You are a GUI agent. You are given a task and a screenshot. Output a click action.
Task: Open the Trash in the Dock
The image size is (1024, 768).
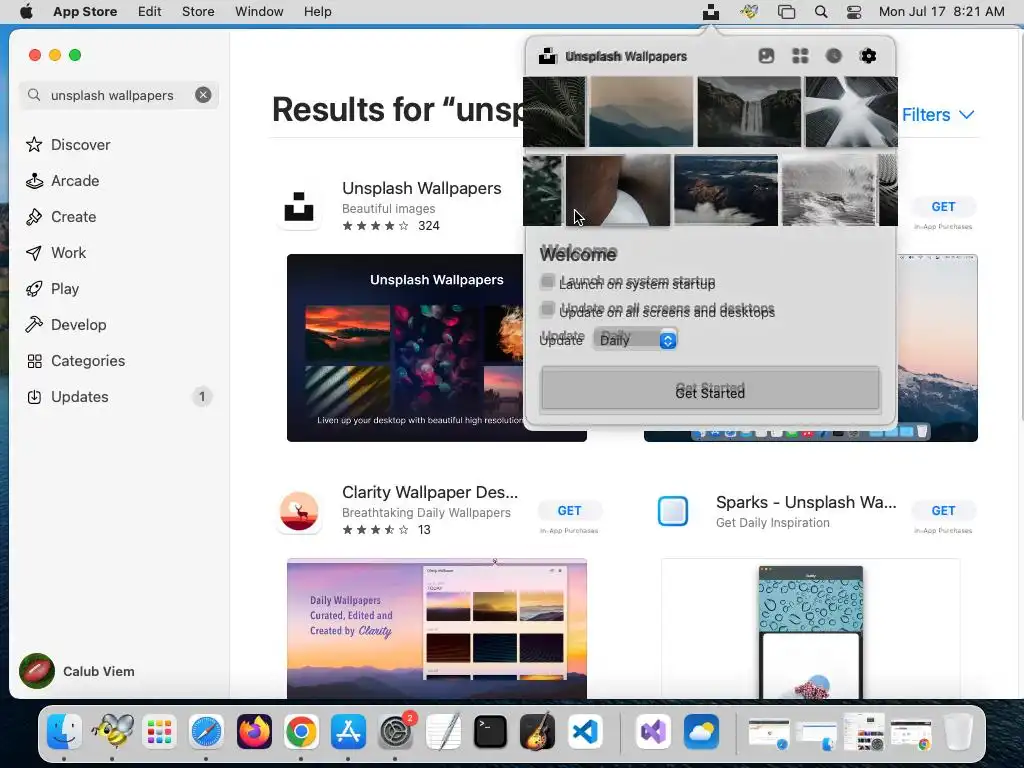click(x=958, y=731)
